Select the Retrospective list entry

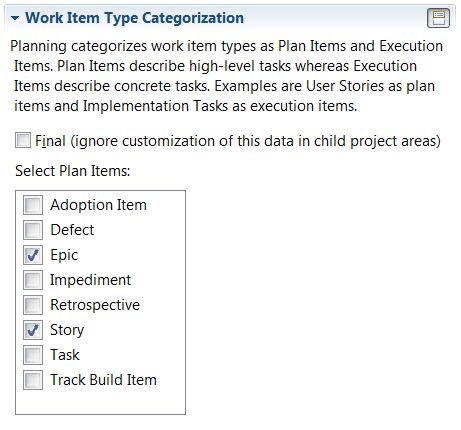tap(95, 305)
